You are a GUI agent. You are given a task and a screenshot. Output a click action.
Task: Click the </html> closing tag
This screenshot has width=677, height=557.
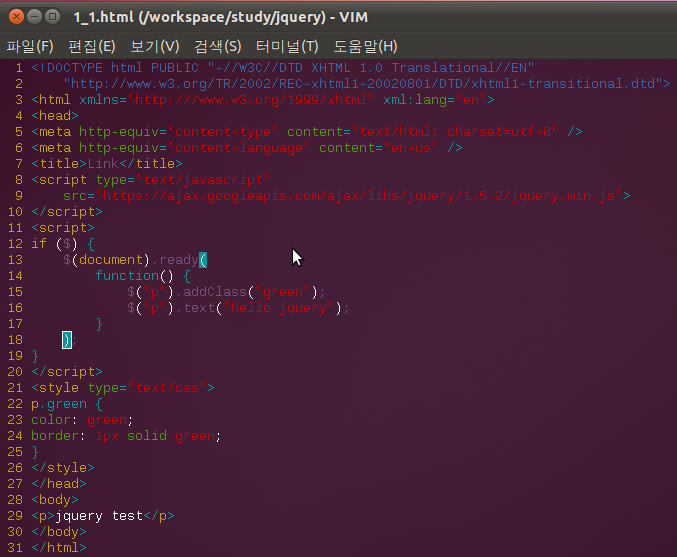(x=59, y=548)
